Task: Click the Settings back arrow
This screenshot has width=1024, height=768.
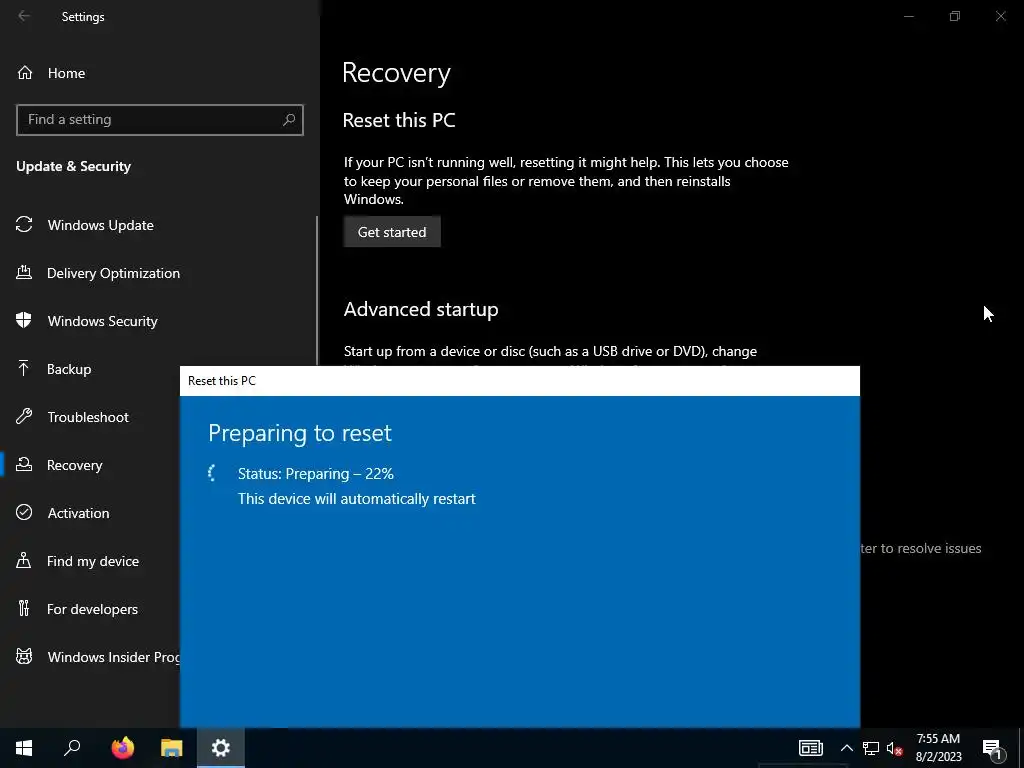Action: click(24, 16)
